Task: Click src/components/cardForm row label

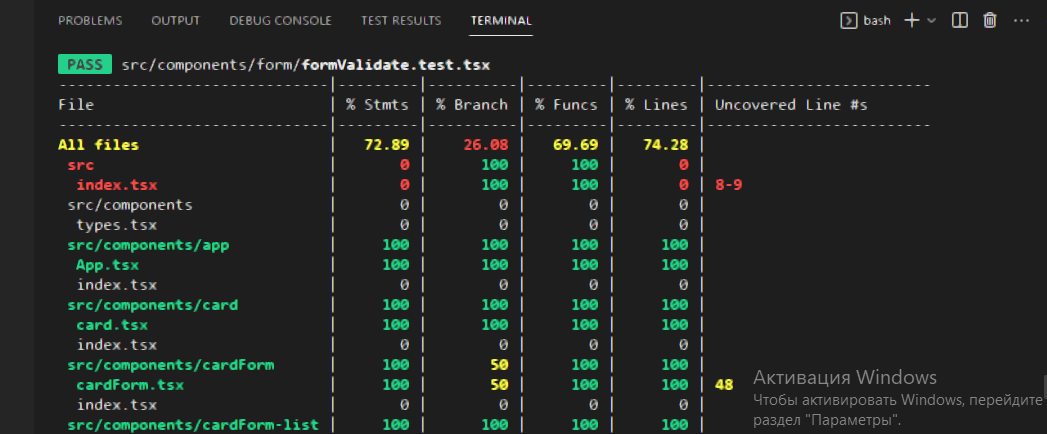Action: pyautogui.click(x=171, y=365)
